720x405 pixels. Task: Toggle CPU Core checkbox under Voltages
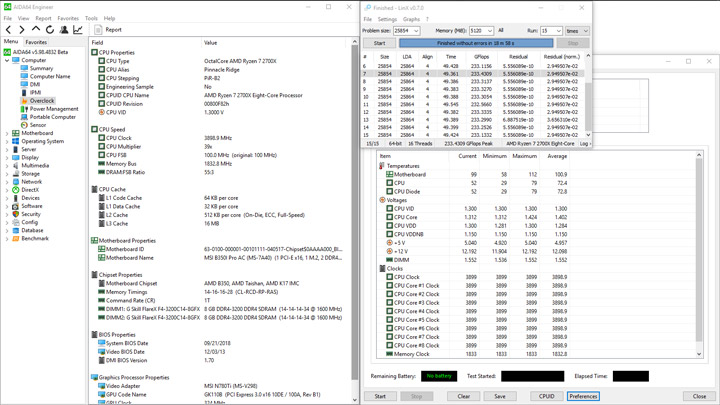389,217
